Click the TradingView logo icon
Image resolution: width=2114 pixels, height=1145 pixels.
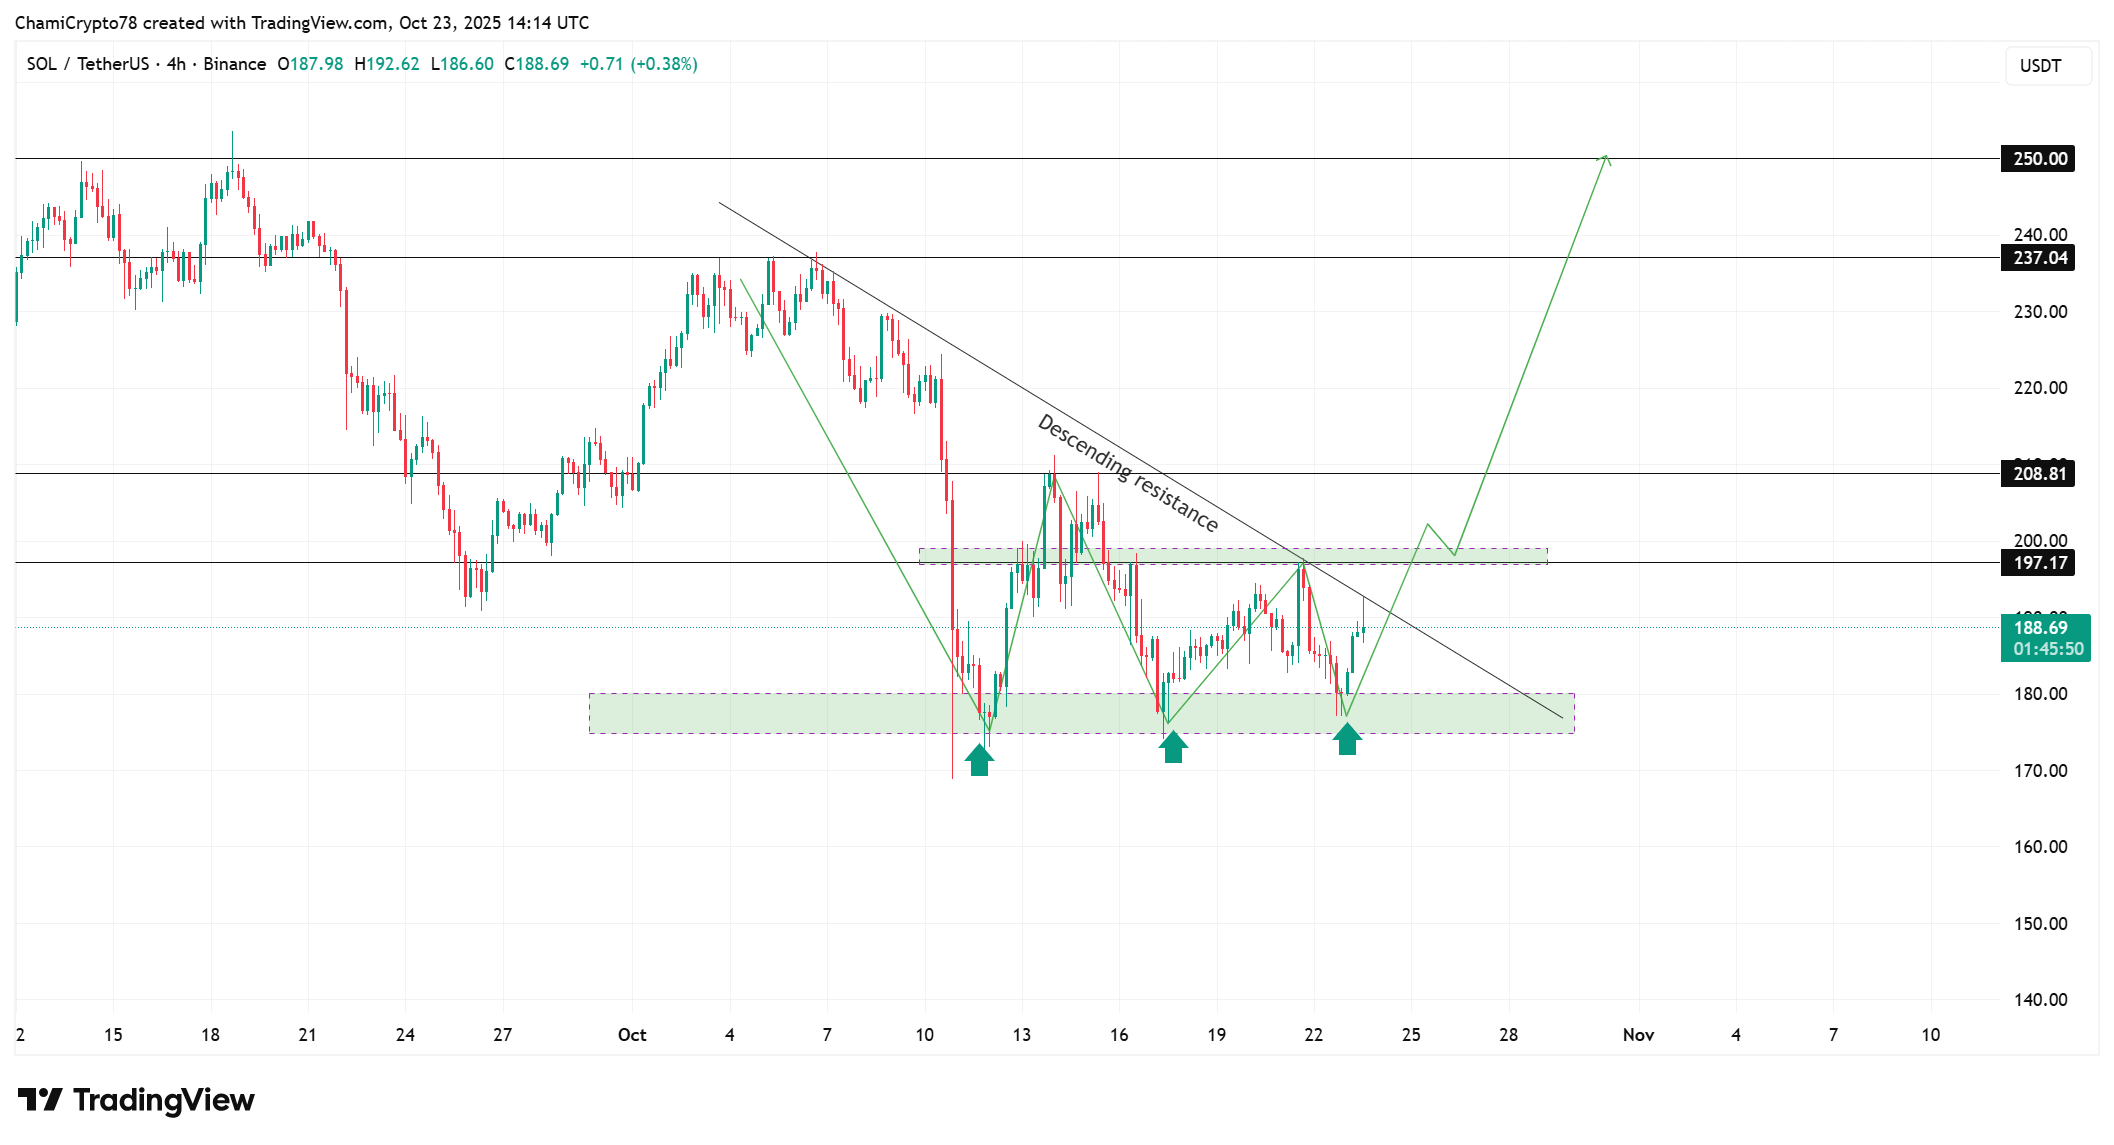pyautogui.click(x=40, y=1100)
